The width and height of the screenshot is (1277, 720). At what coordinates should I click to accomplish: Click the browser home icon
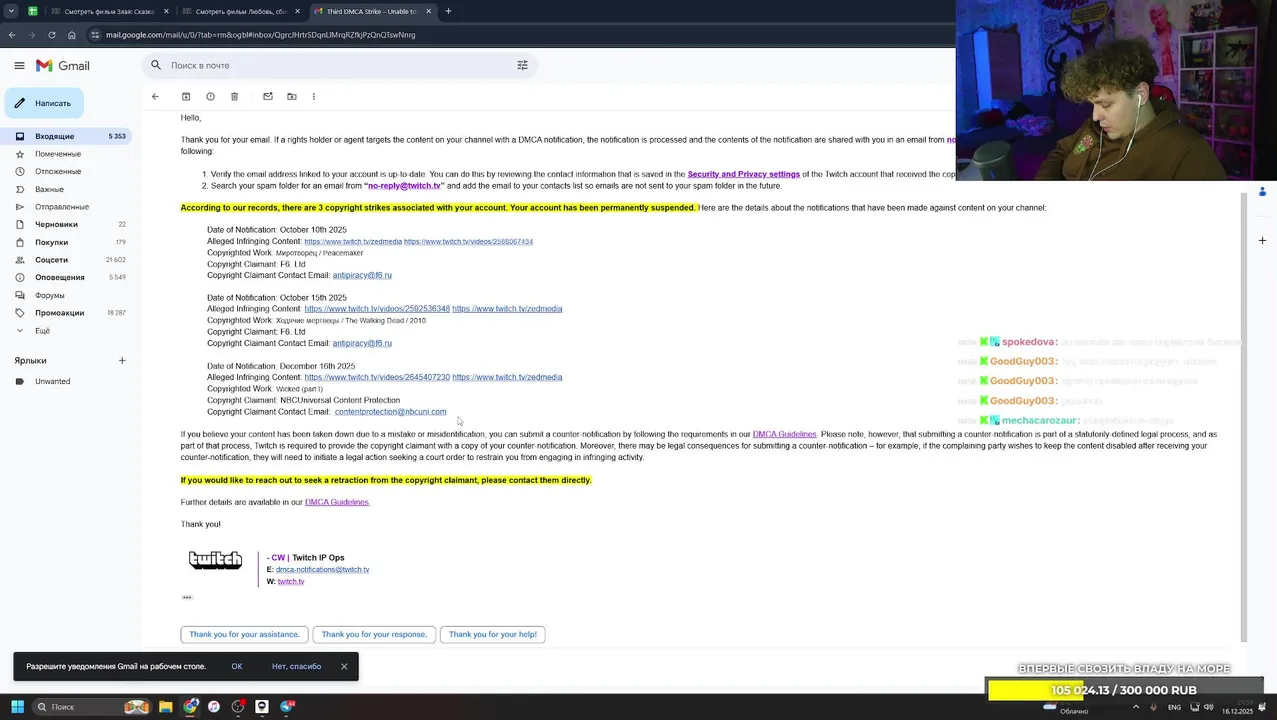[x=71, y=34]
